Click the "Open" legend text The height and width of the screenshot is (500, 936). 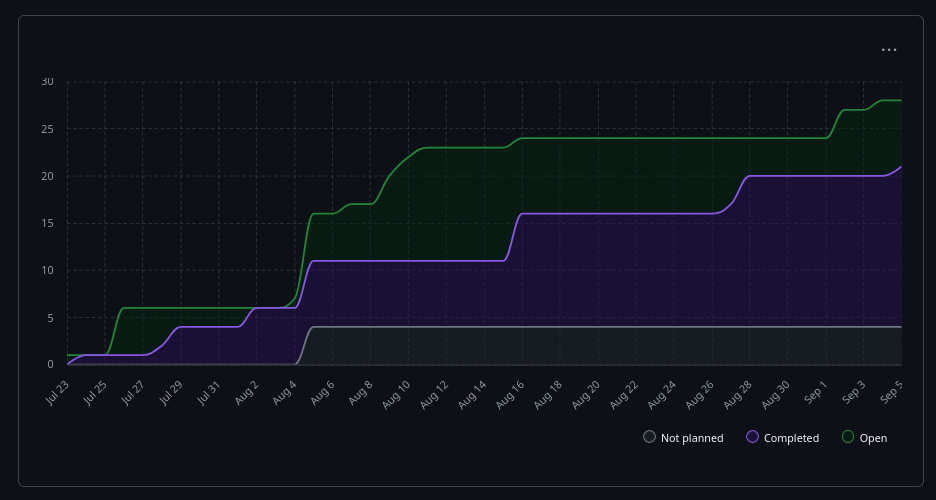873,438
